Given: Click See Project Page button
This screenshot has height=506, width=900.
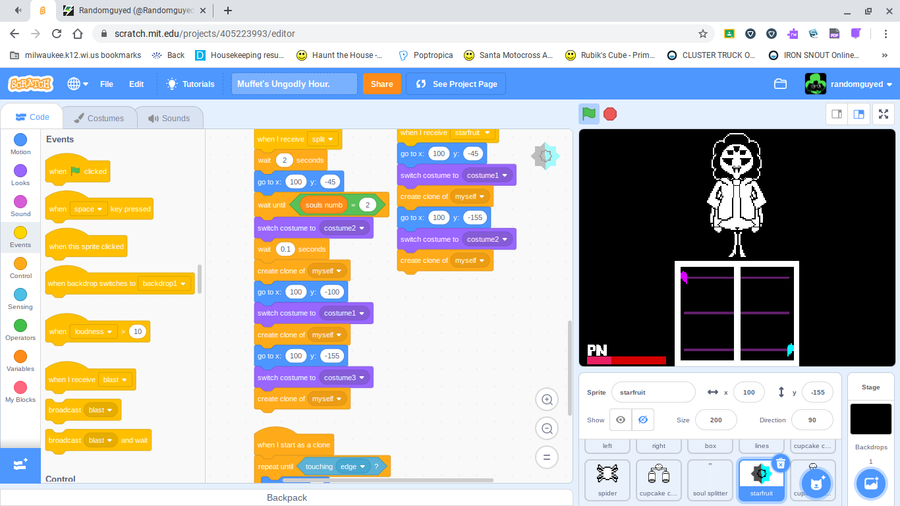Looking at the screenshot, I should click(456, 84).
